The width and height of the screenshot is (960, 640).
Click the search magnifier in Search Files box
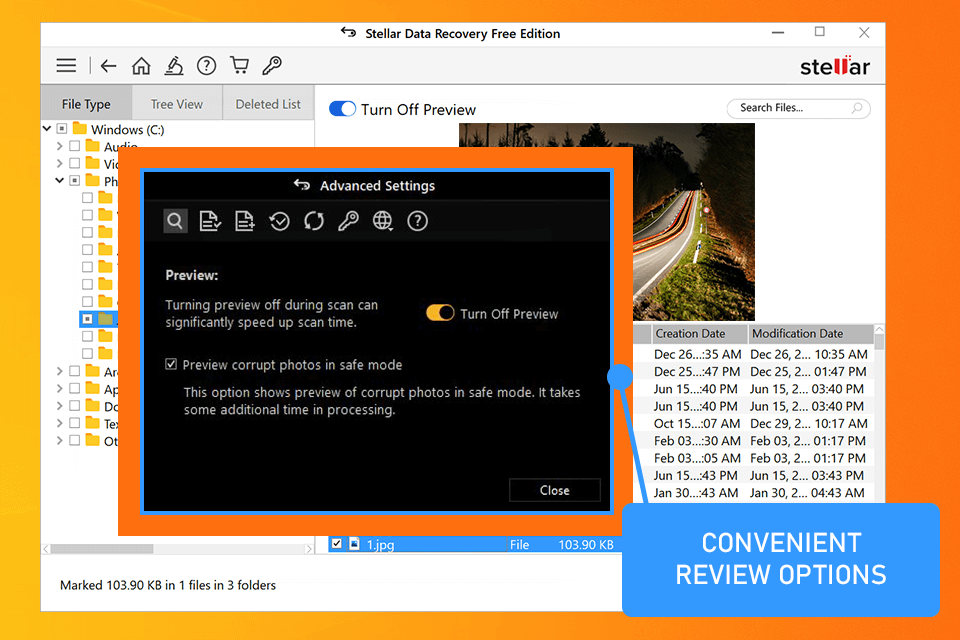(x=857, y=108)
